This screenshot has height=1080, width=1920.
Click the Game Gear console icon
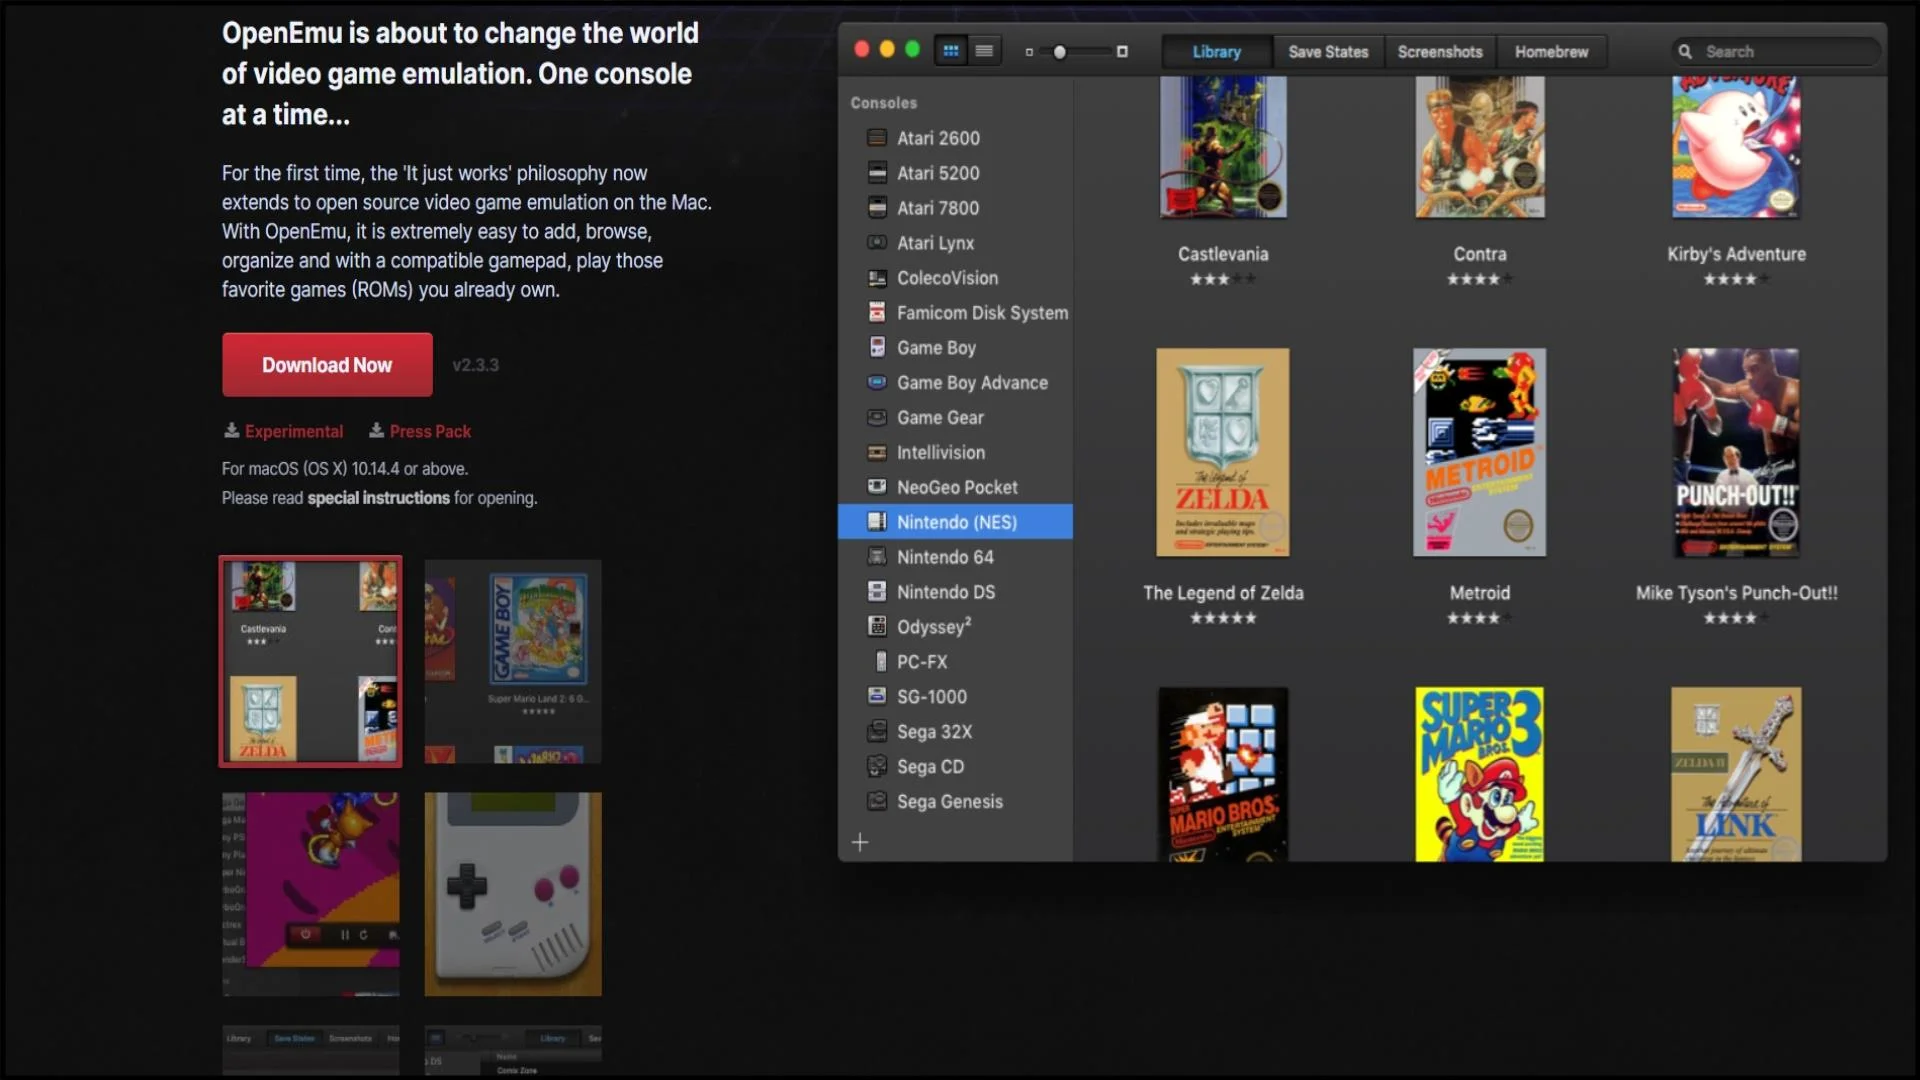tap(877, 418)
